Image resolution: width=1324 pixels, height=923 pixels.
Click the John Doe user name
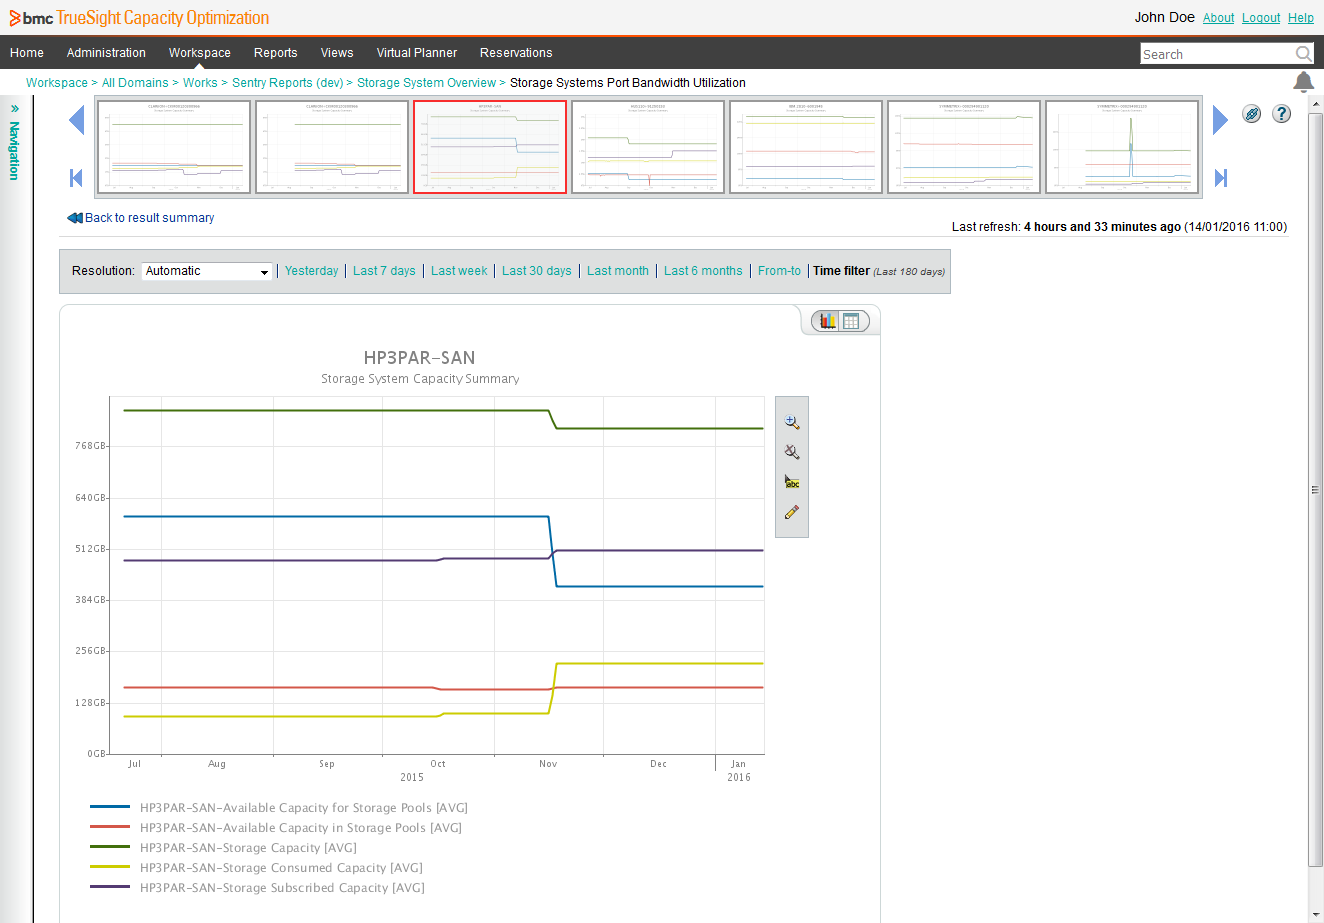pyautogui.click(x=1164, y=18)
